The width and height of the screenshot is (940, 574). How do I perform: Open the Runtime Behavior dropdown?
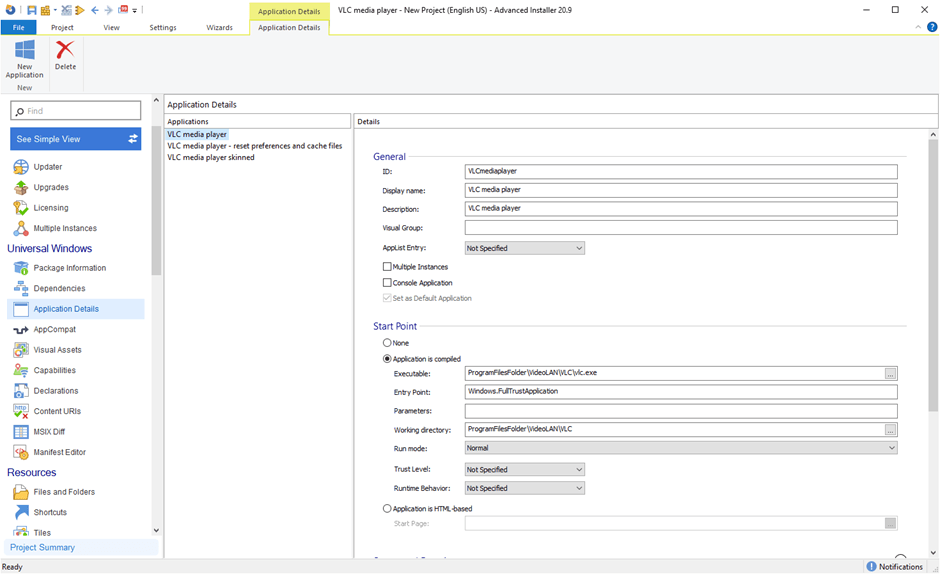point(525,488)
